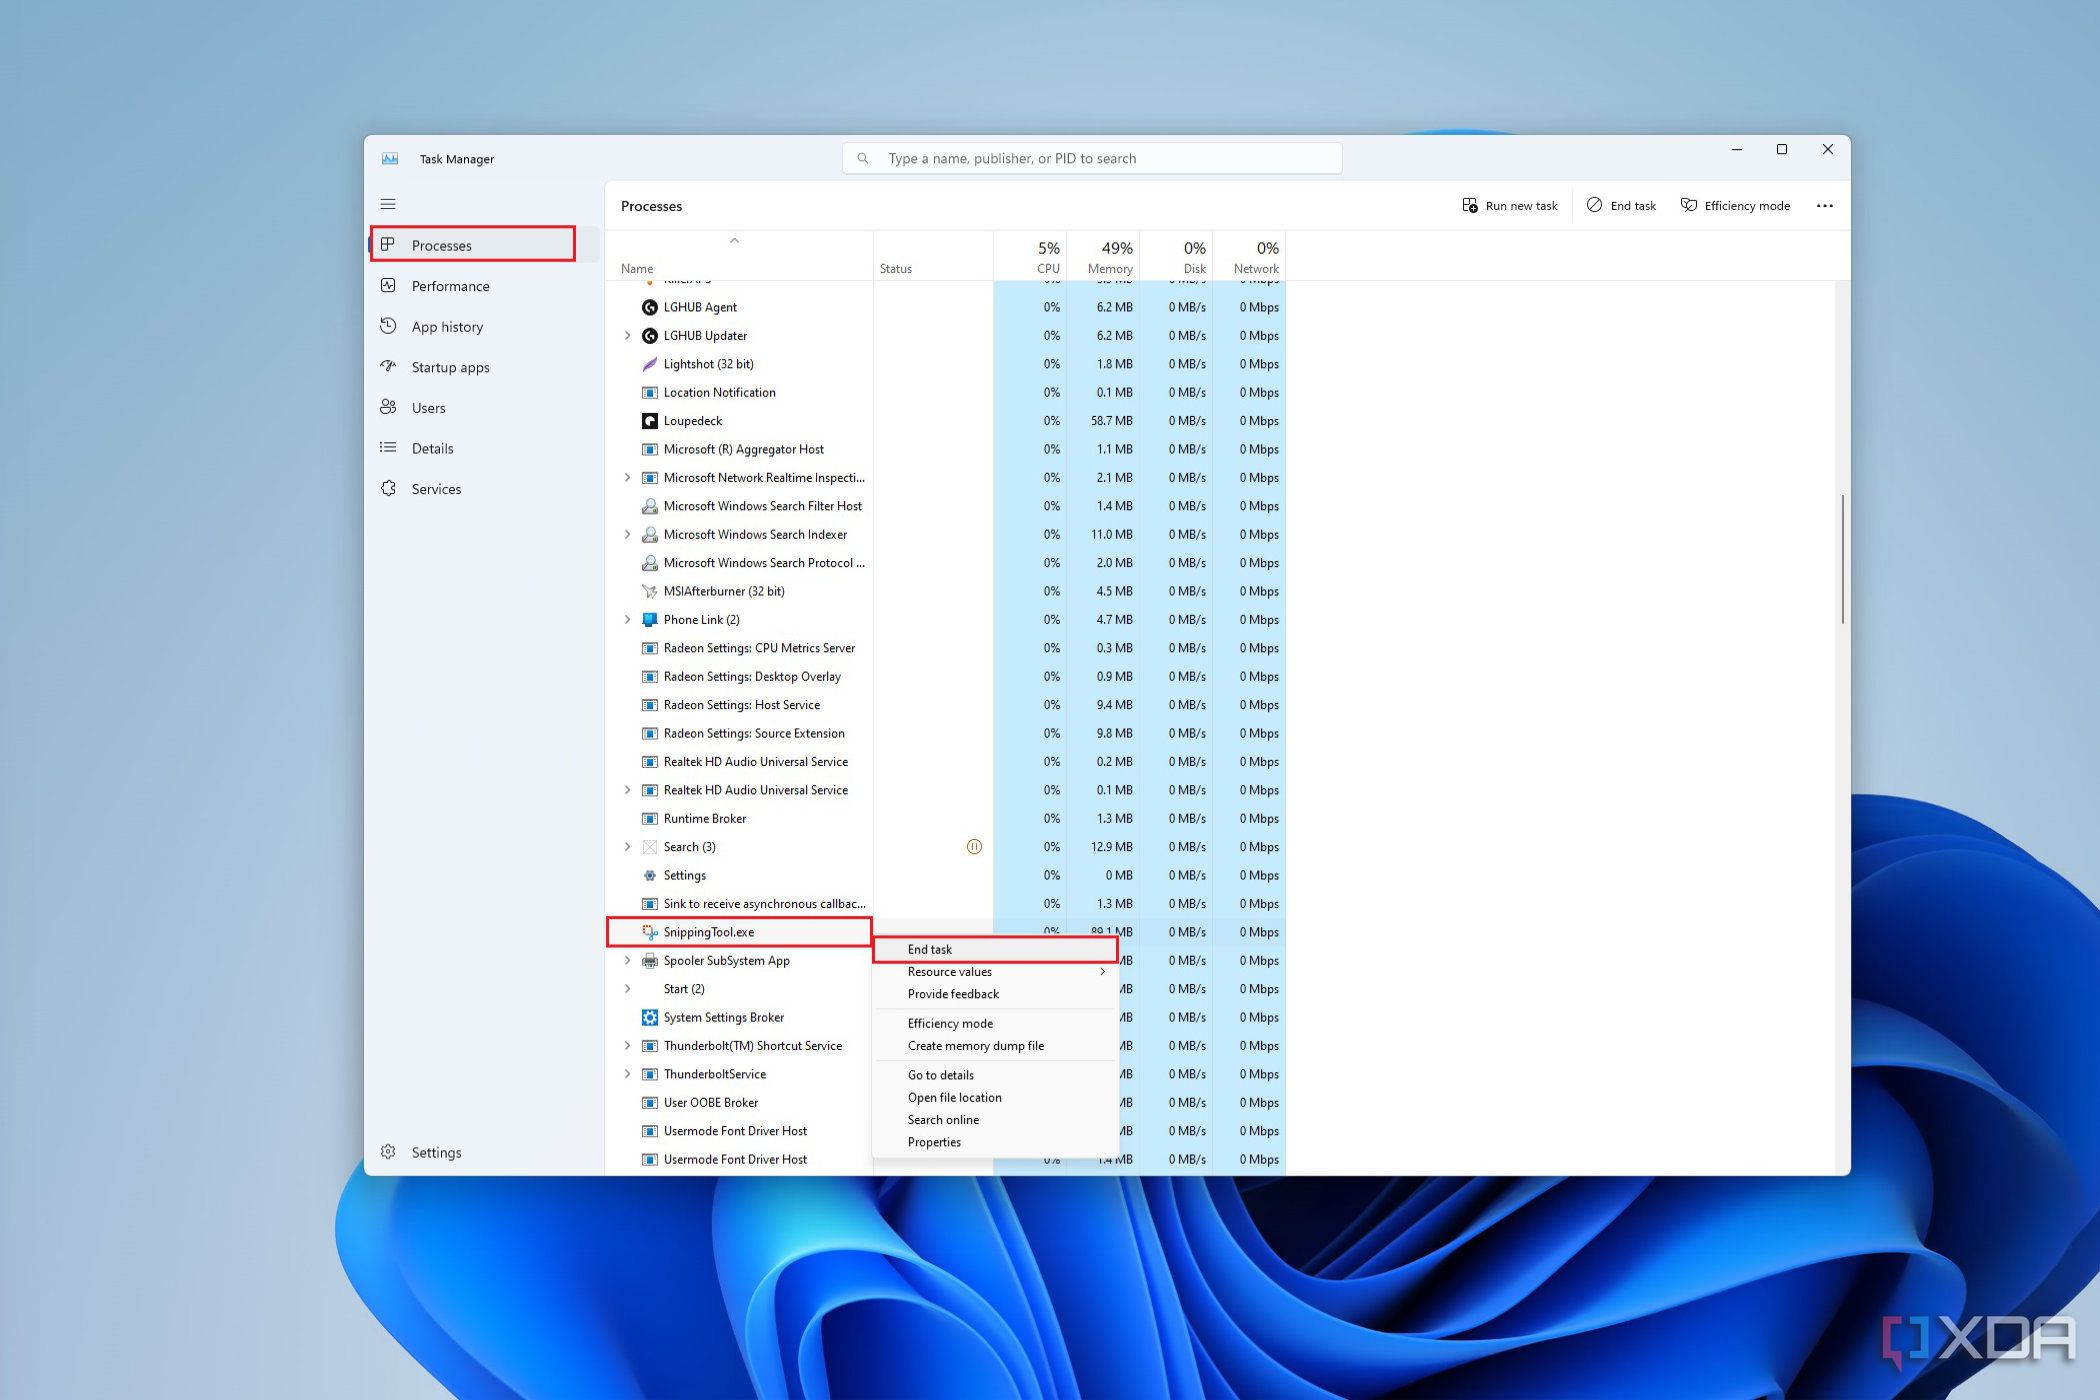2100x1400 pixels.
Task: Click the Phone Link process icon
Action: pyautogui.click(x=650, y=620)
